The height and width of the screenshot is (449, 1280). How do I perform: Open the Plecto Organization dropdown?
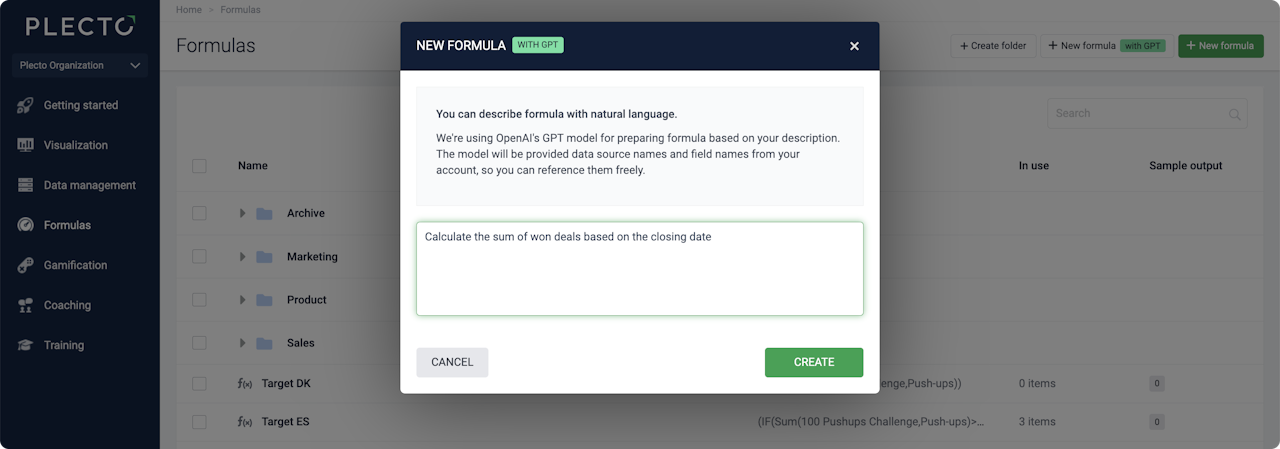80,66
